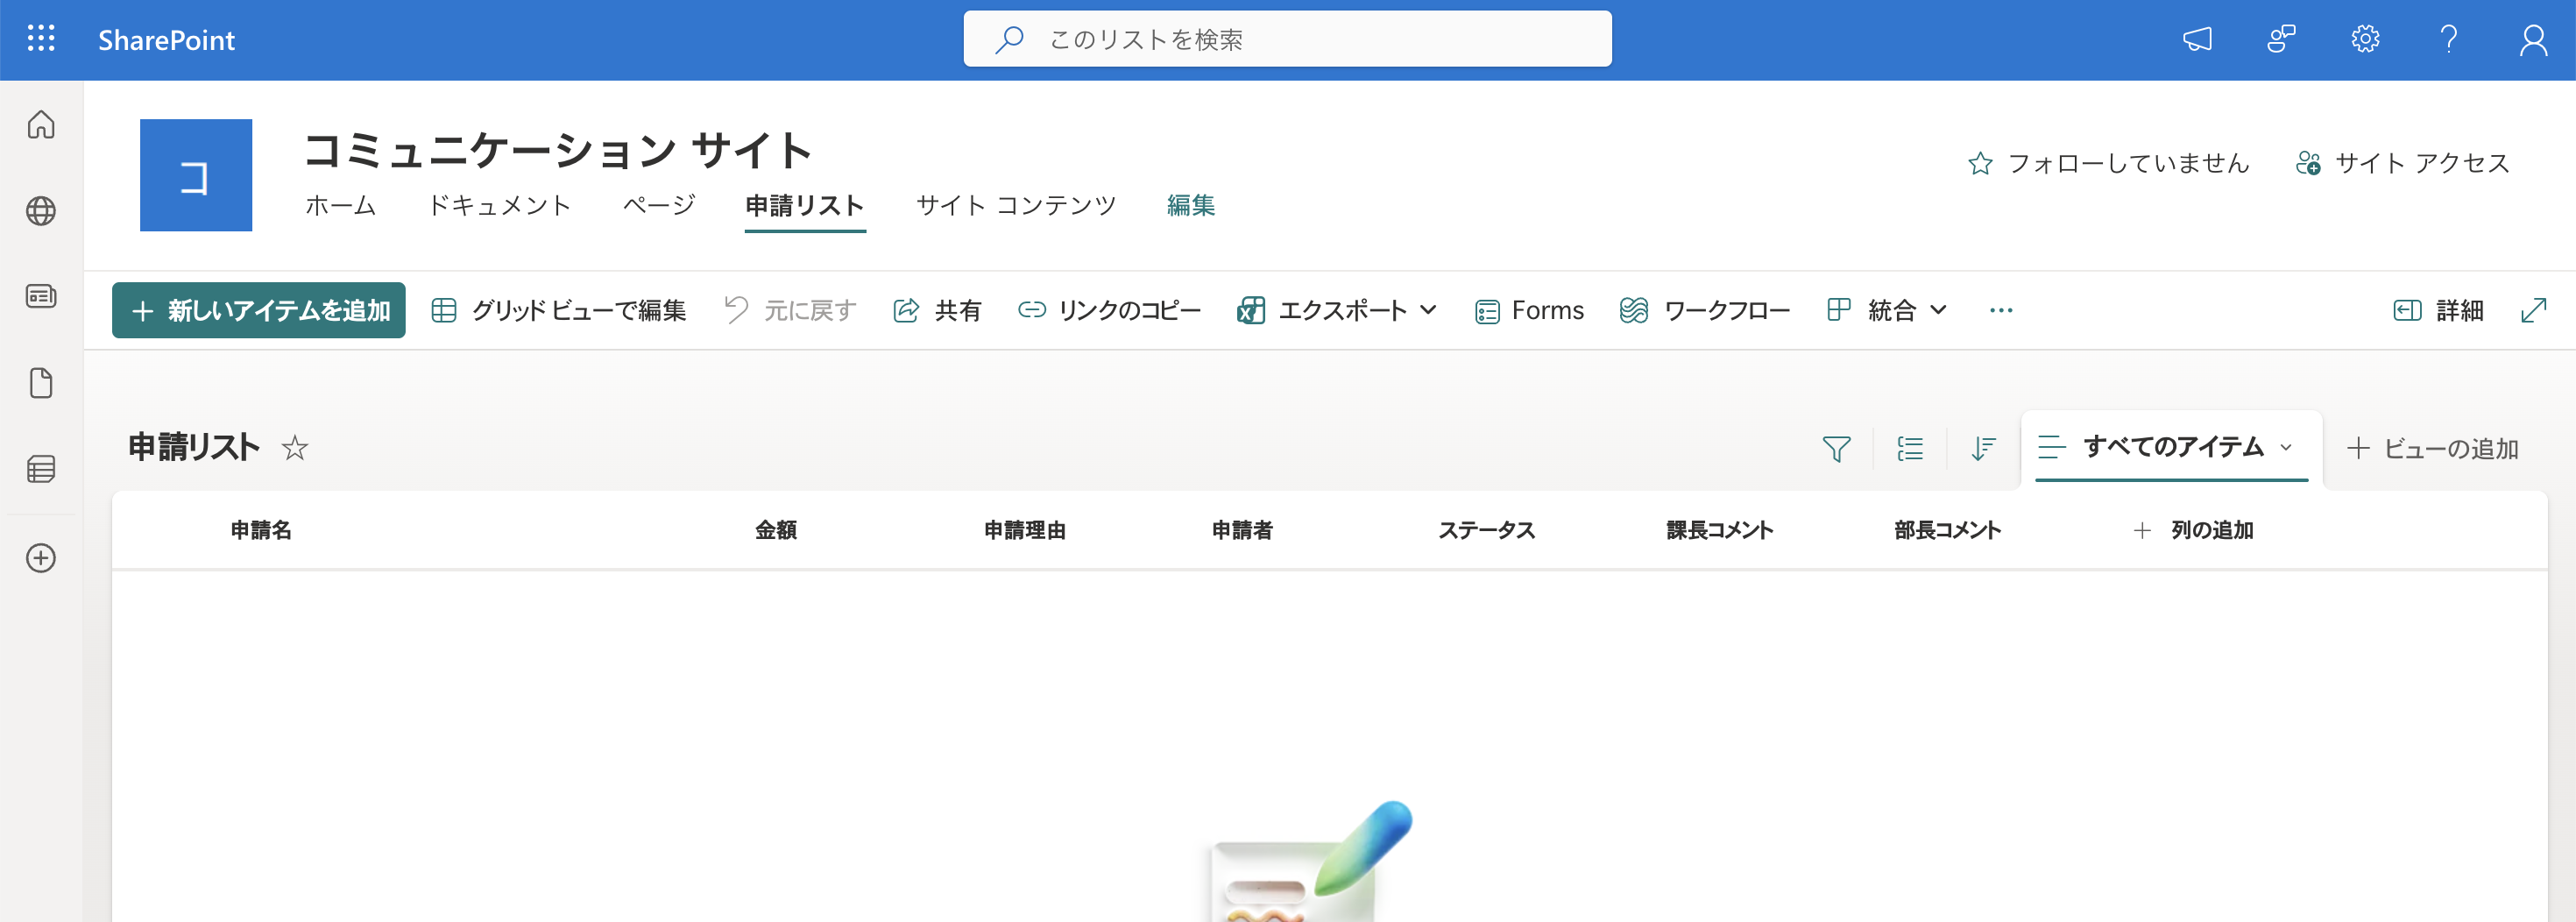Open the 部長コメント column header menu
The image size is (2576, 922).
(x=1947, y=530)
